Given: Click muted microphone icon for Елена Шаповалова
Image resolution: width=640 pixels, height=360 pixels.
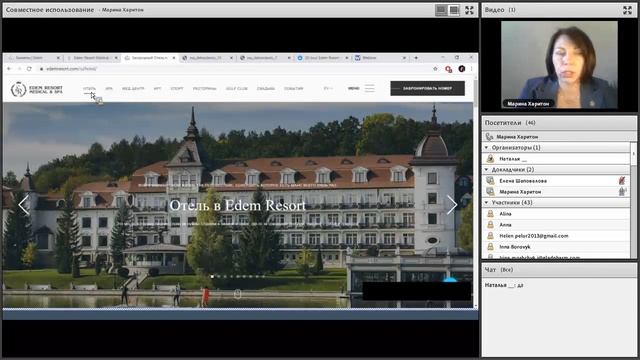Looking at the screenshot, I should tap(622, 180).
